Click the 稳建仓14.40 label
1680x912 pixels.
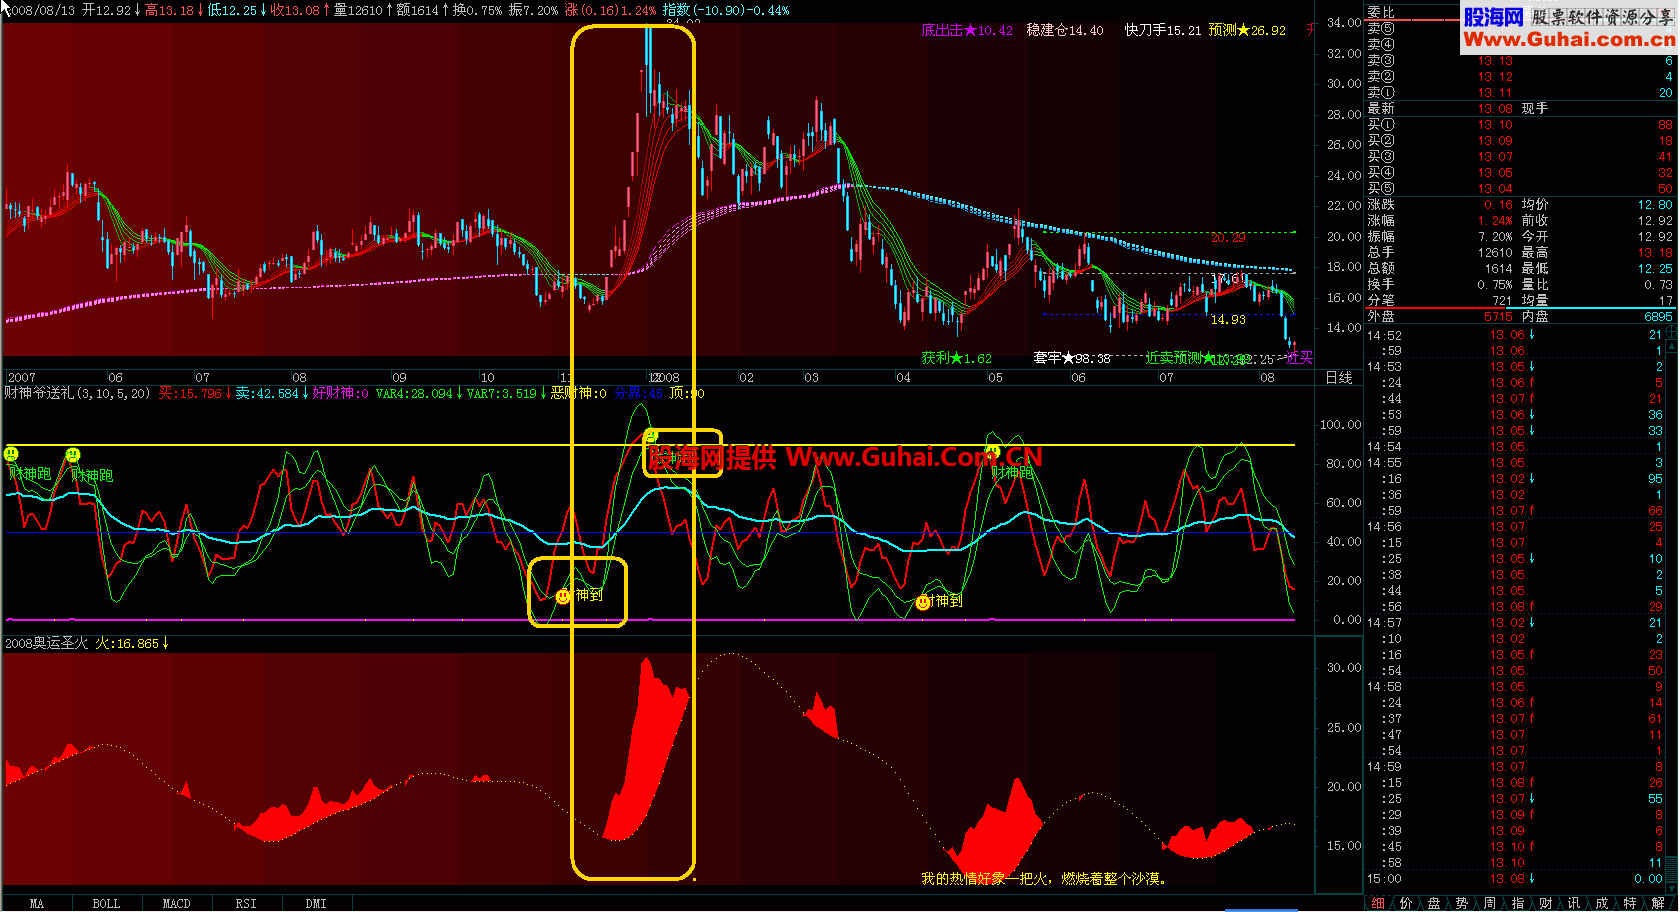coord(1065,30)
